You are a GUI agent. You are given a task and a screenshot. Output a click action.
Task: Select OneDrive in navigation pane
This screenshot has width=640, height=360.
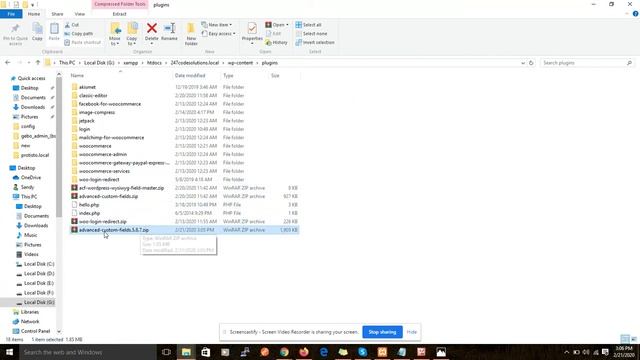pyautogui.click(x=31, y=178)
